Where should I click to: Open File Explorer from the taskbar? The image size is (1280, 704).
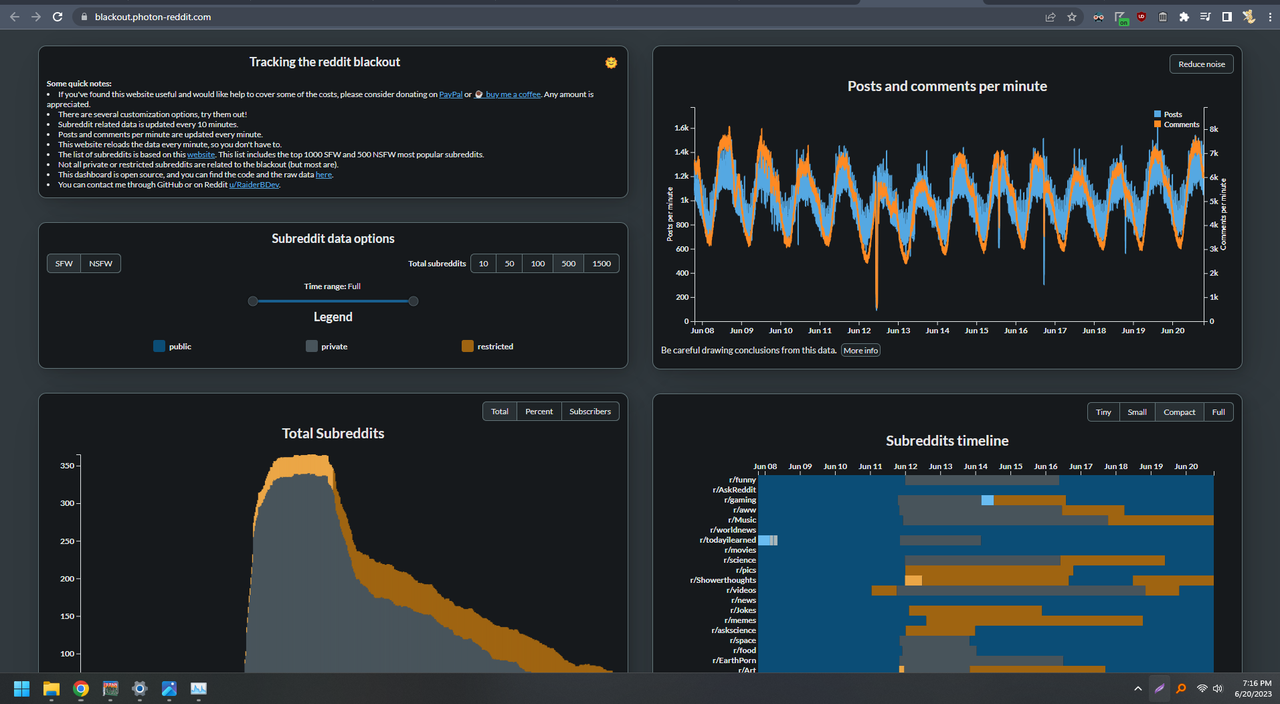[x=51, y=688]
